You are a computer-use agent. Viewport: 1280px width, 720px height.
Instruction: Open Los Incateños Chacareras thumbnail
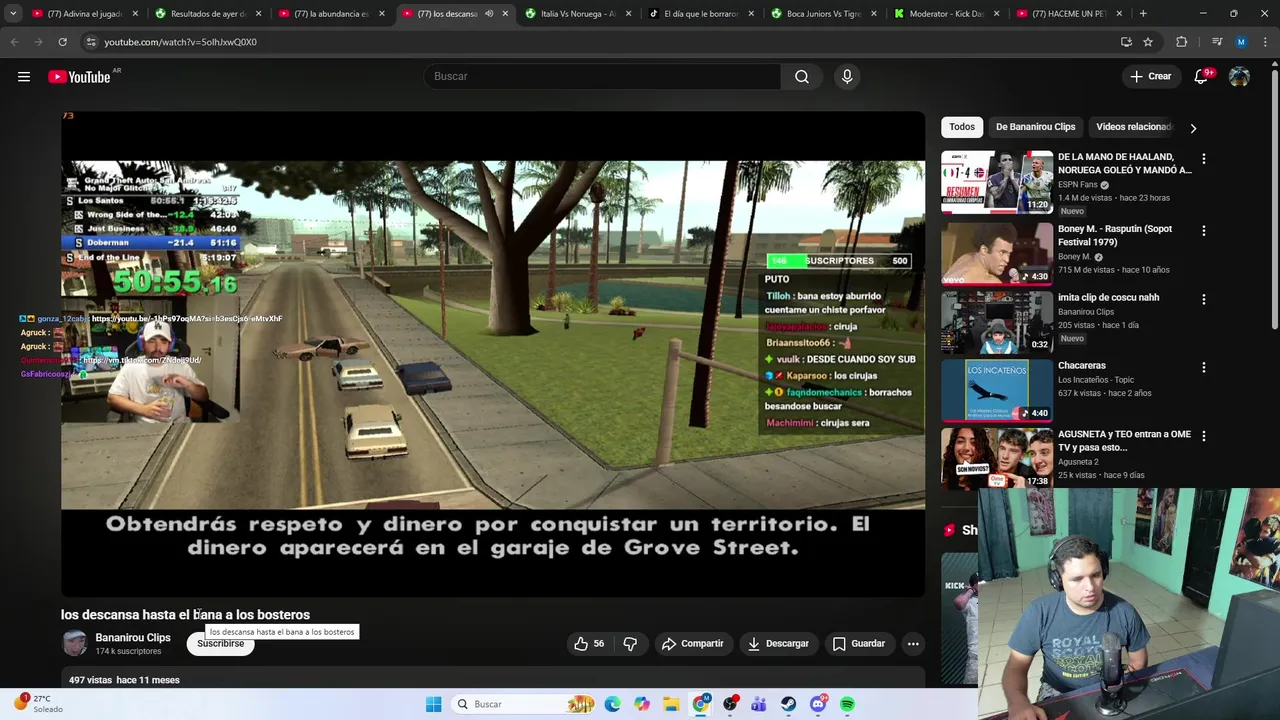(997, 390)
